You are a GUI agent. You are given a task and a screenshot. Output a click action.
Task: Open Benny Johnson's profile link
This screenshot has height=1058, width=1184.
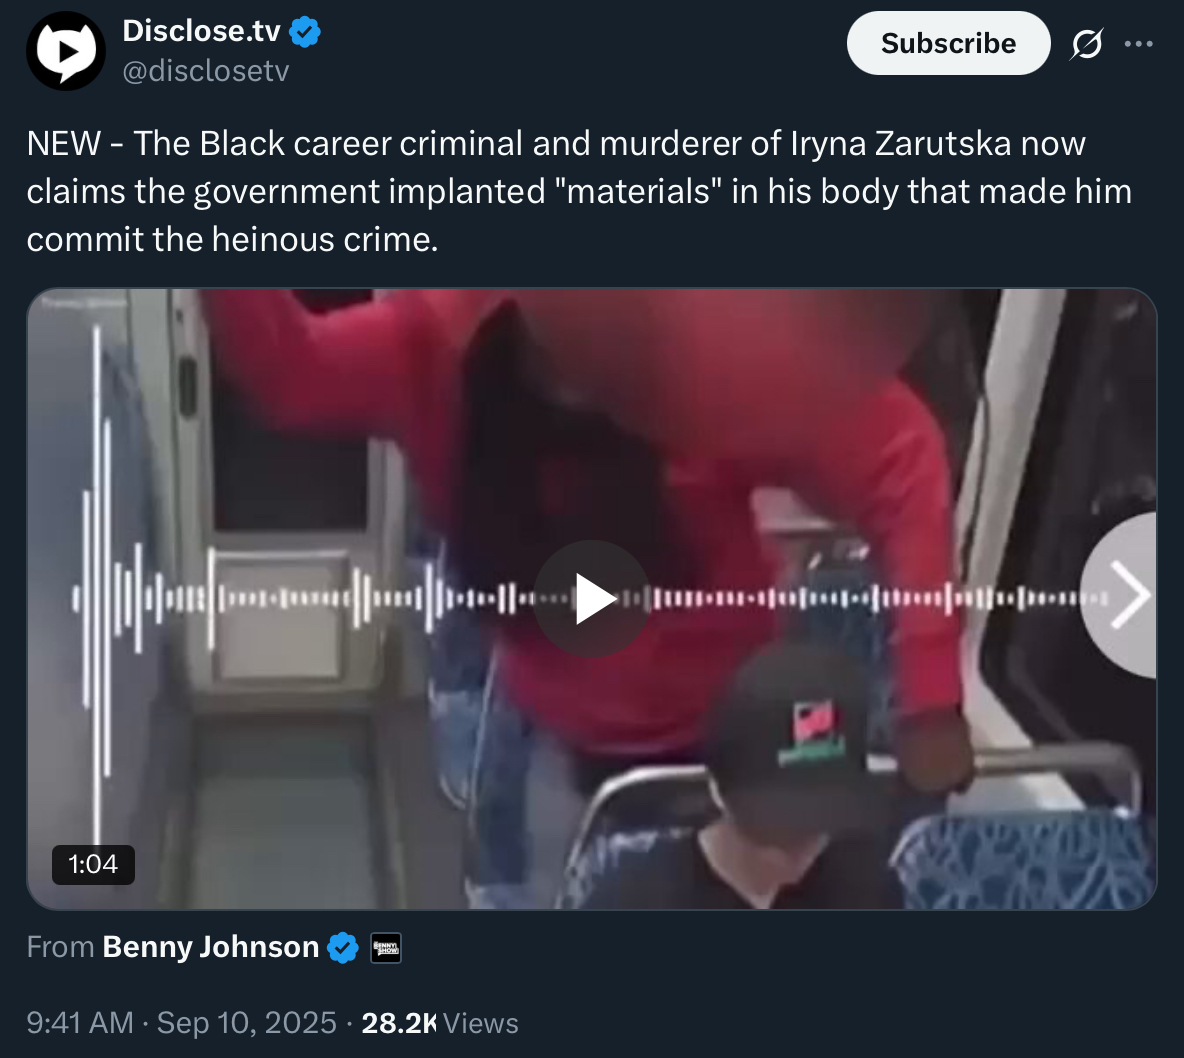[211, 947]
